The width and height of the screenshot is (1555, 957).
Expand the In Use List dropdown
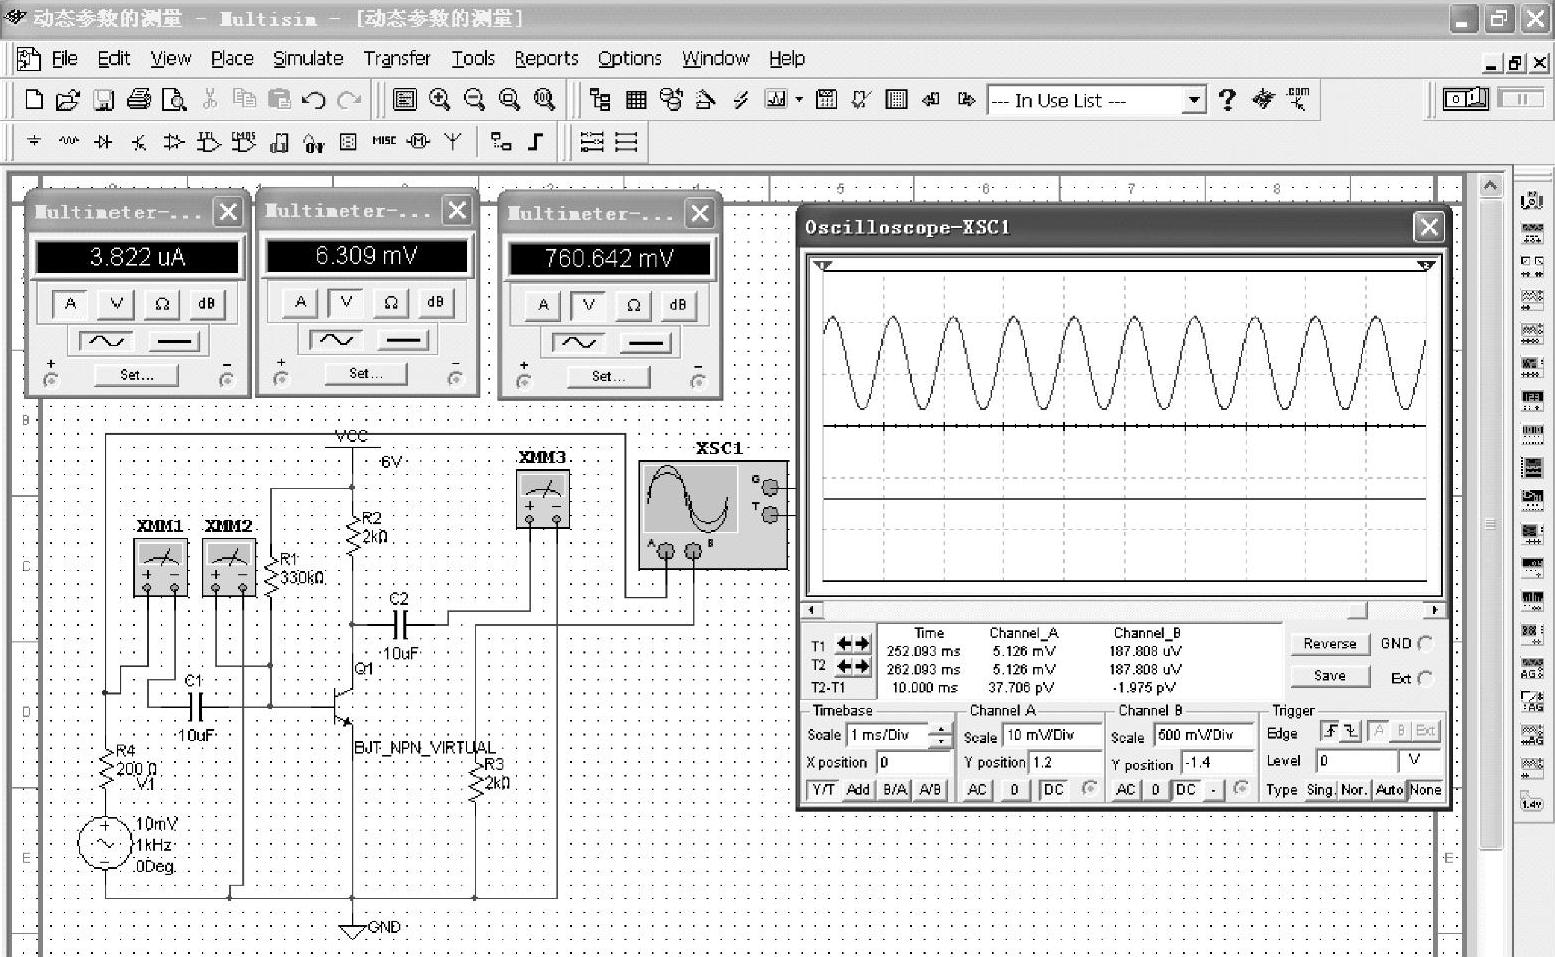pyautogui.click(x=1193, y=100)
